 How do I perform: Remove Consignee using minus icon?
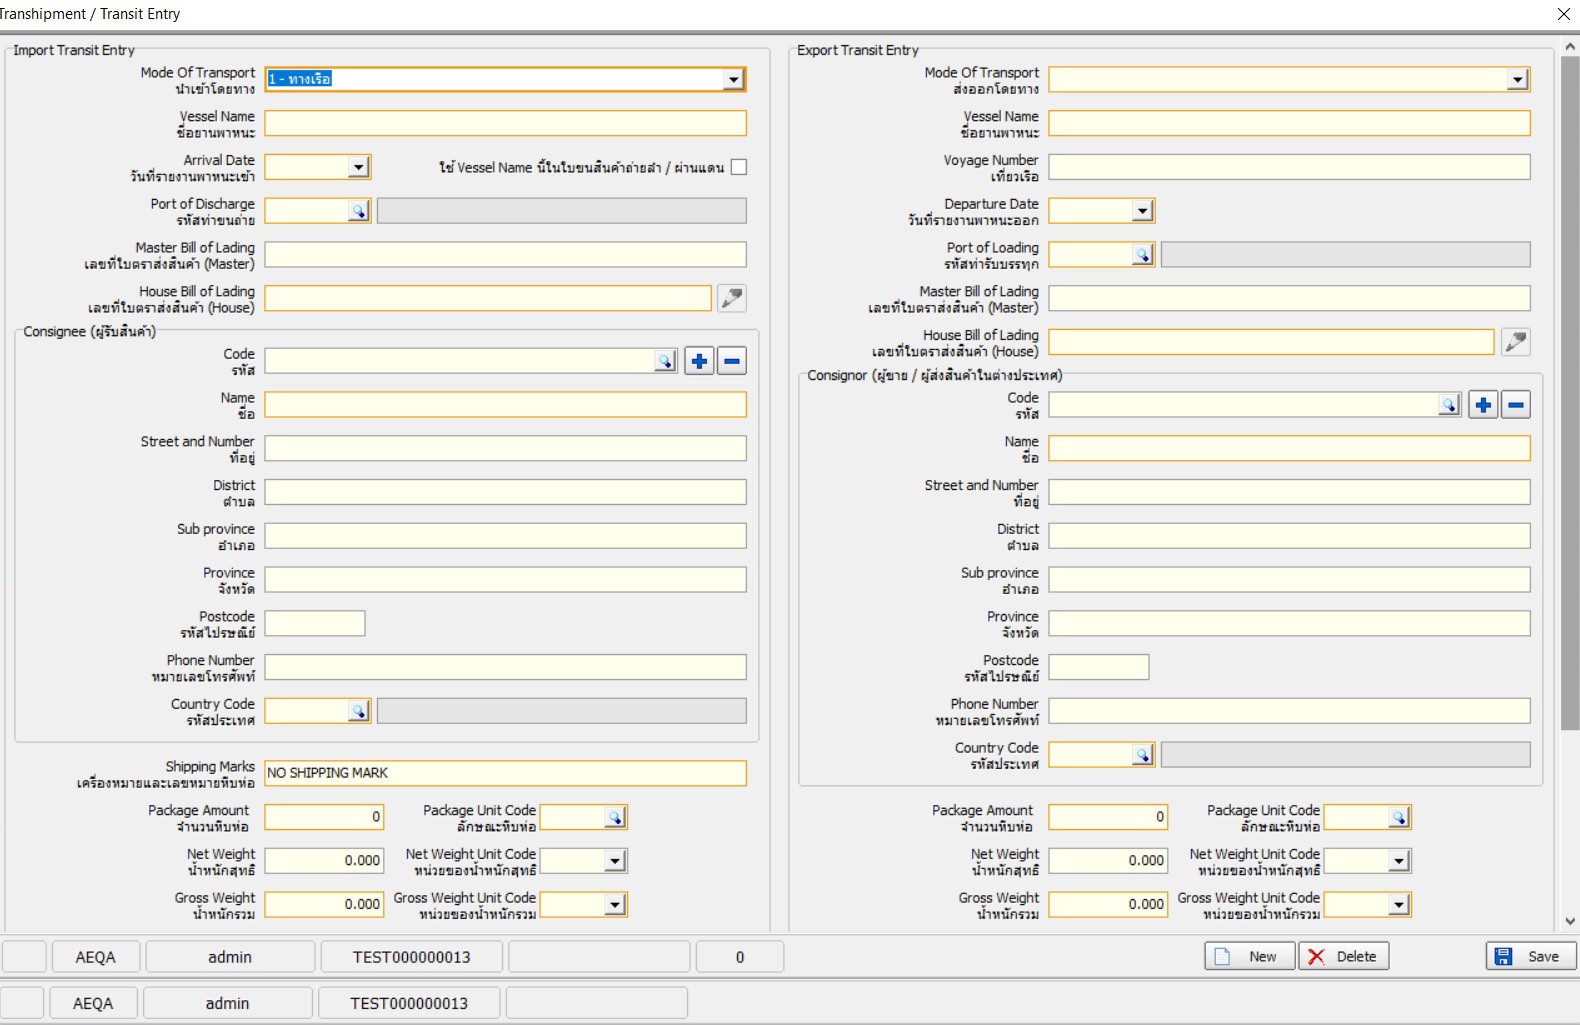(732, 361)
